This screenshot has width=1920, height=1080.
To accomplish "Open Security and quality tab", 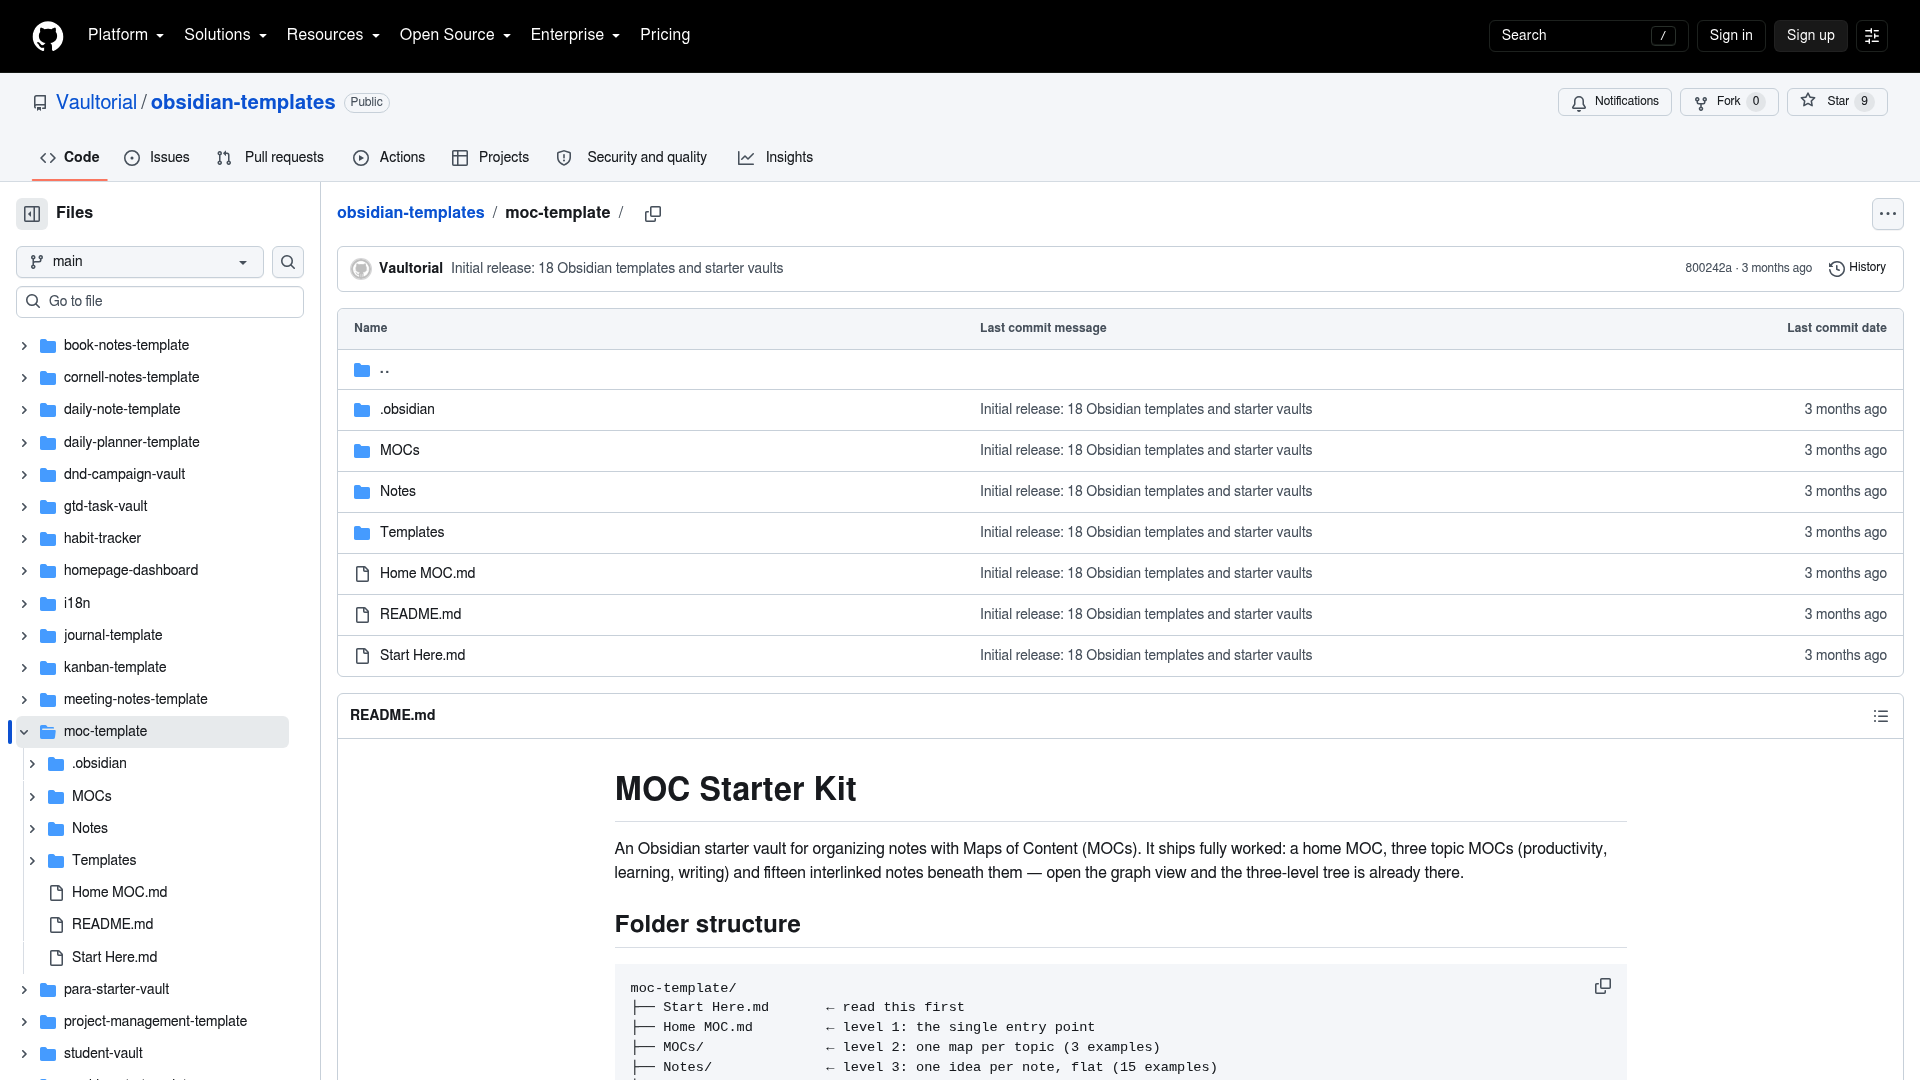I will [632, 158].
